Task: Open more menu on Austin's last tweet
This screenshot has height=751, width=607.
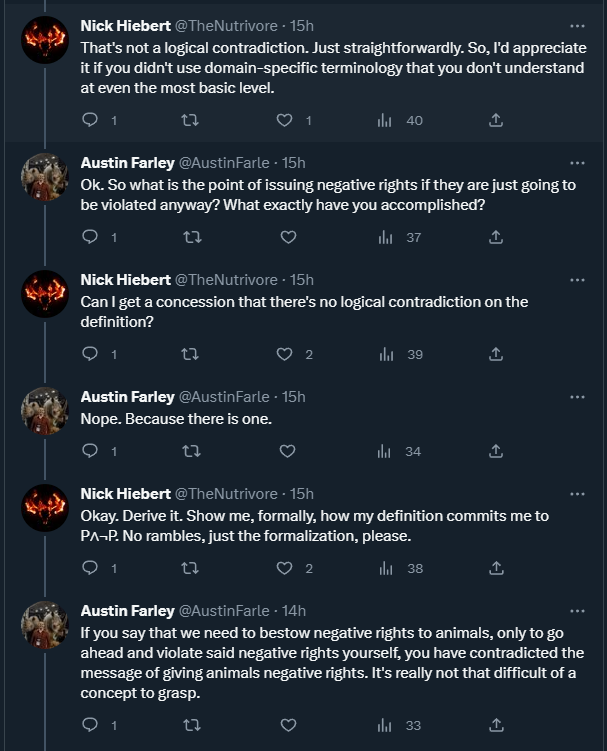Action: [577, 611]
